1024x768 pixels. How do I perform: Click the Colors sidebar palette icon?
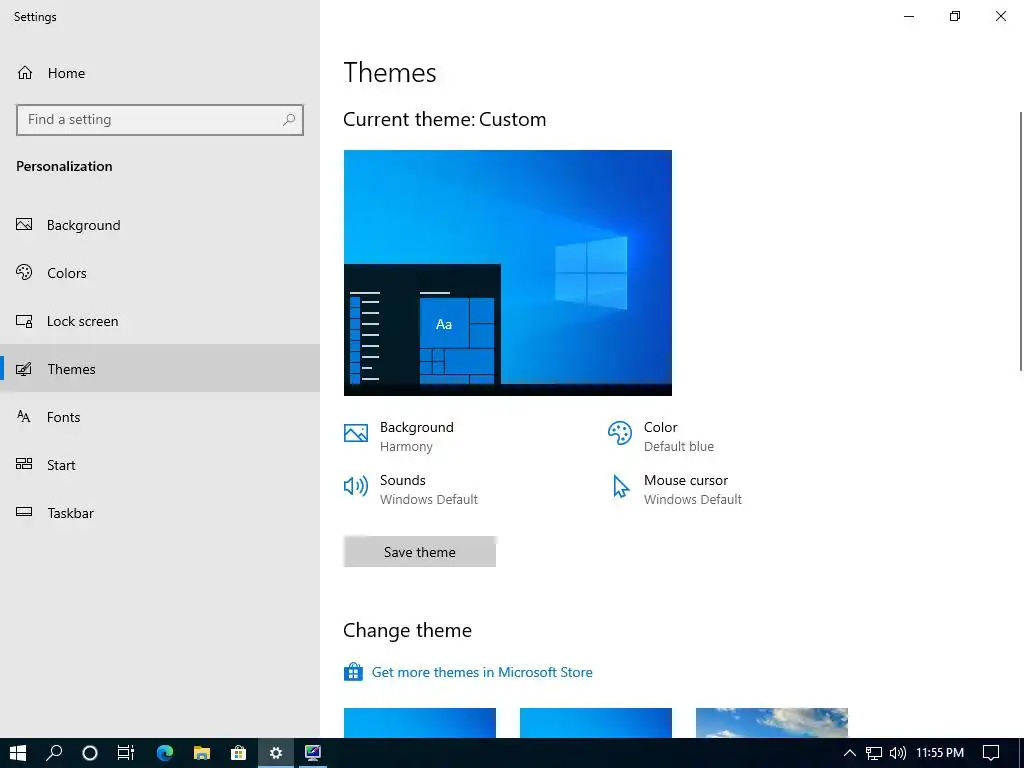tap(24, 272)
